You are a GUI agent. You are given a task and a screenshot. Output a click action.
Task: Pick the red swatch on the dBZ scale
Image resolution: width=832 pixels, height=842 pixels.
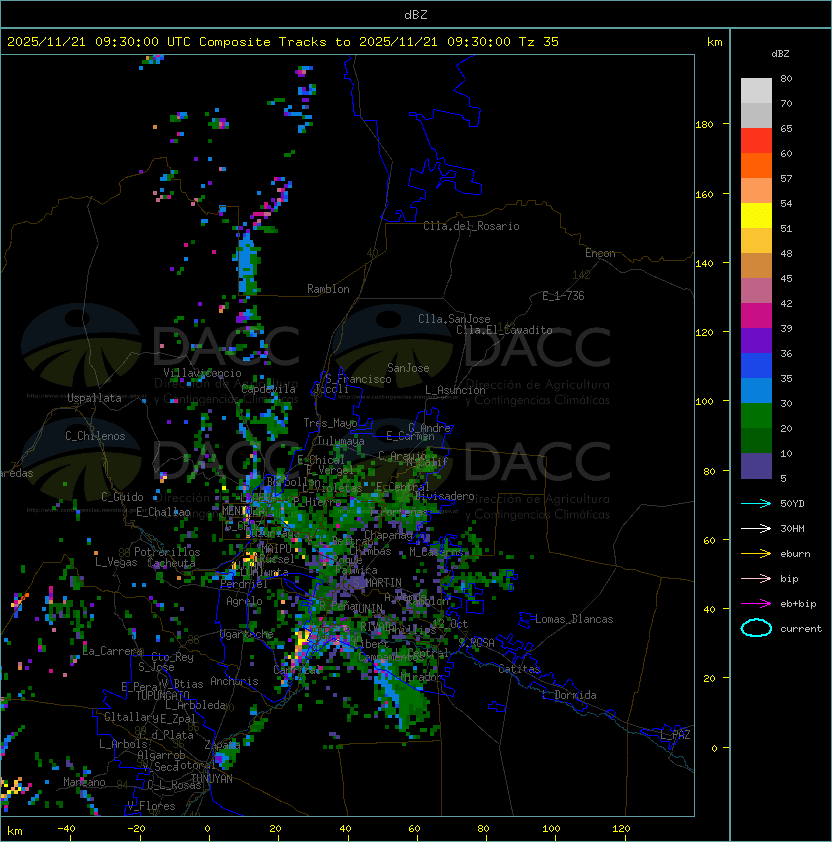[756, 141]
